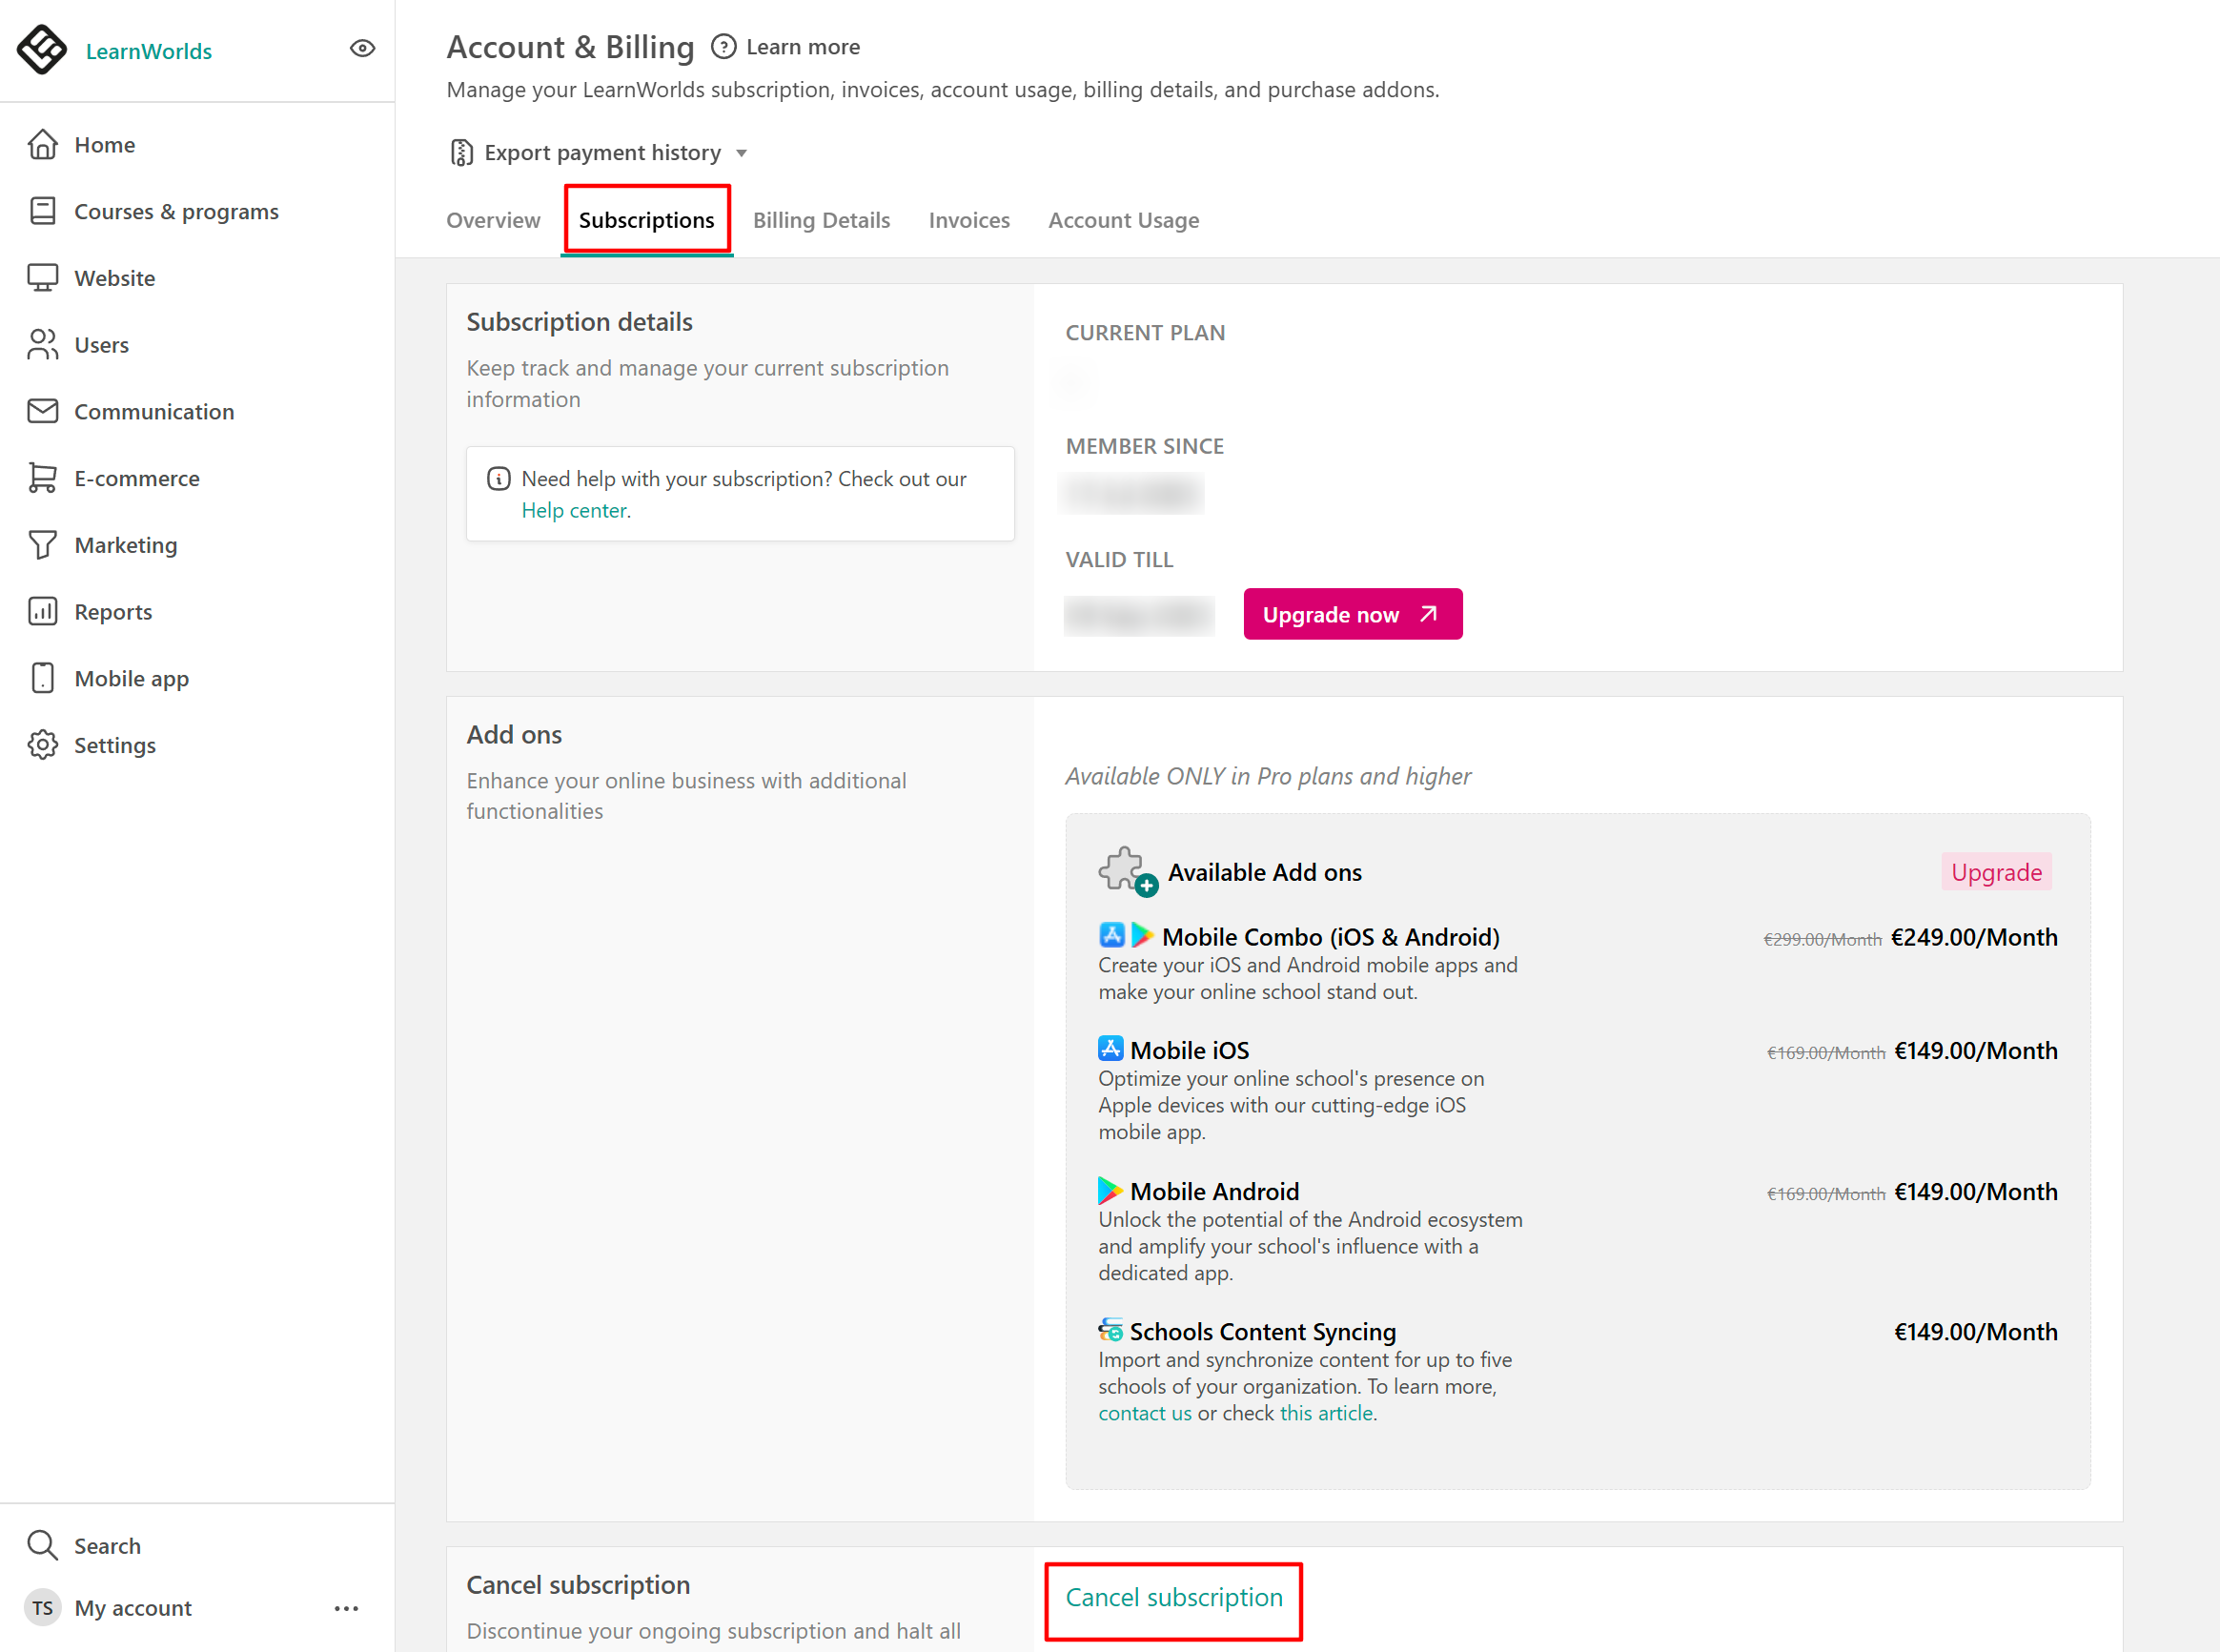Switch to the Billing Details tab
This screenshot has height=1652, width=2220.
(x=821, y=220)
